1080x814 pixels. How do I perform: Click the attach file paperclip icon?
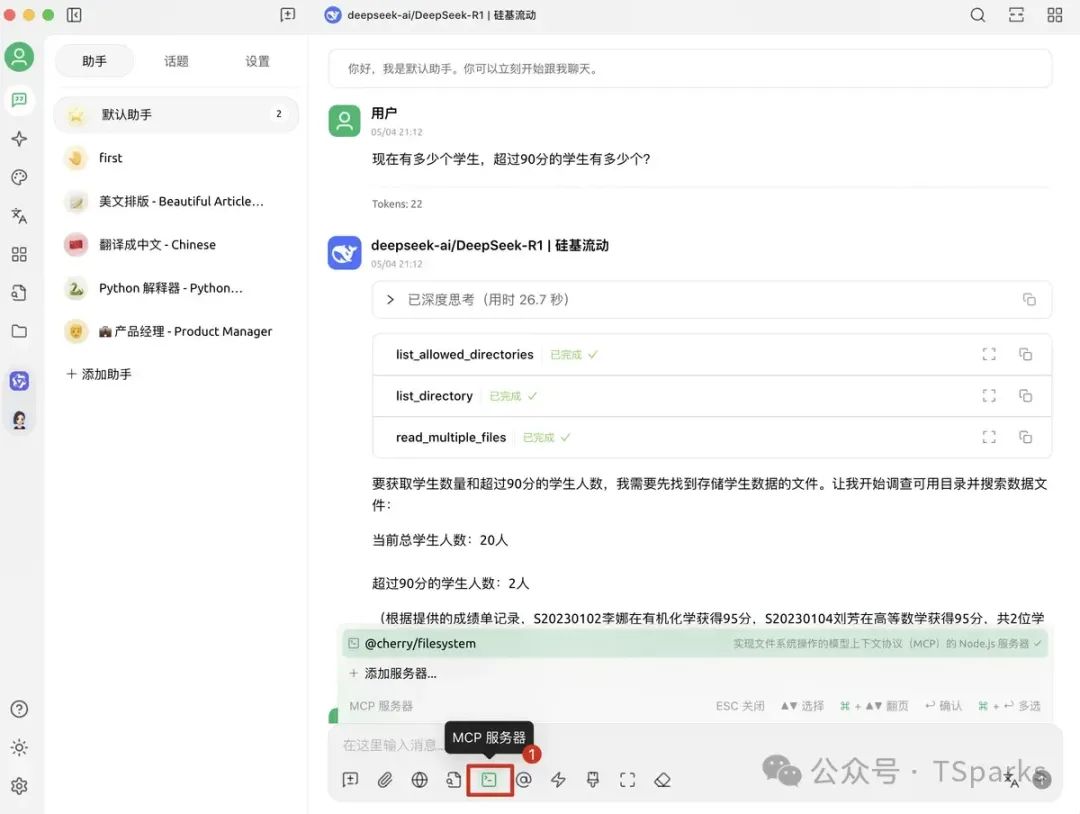tap(385, 779)
